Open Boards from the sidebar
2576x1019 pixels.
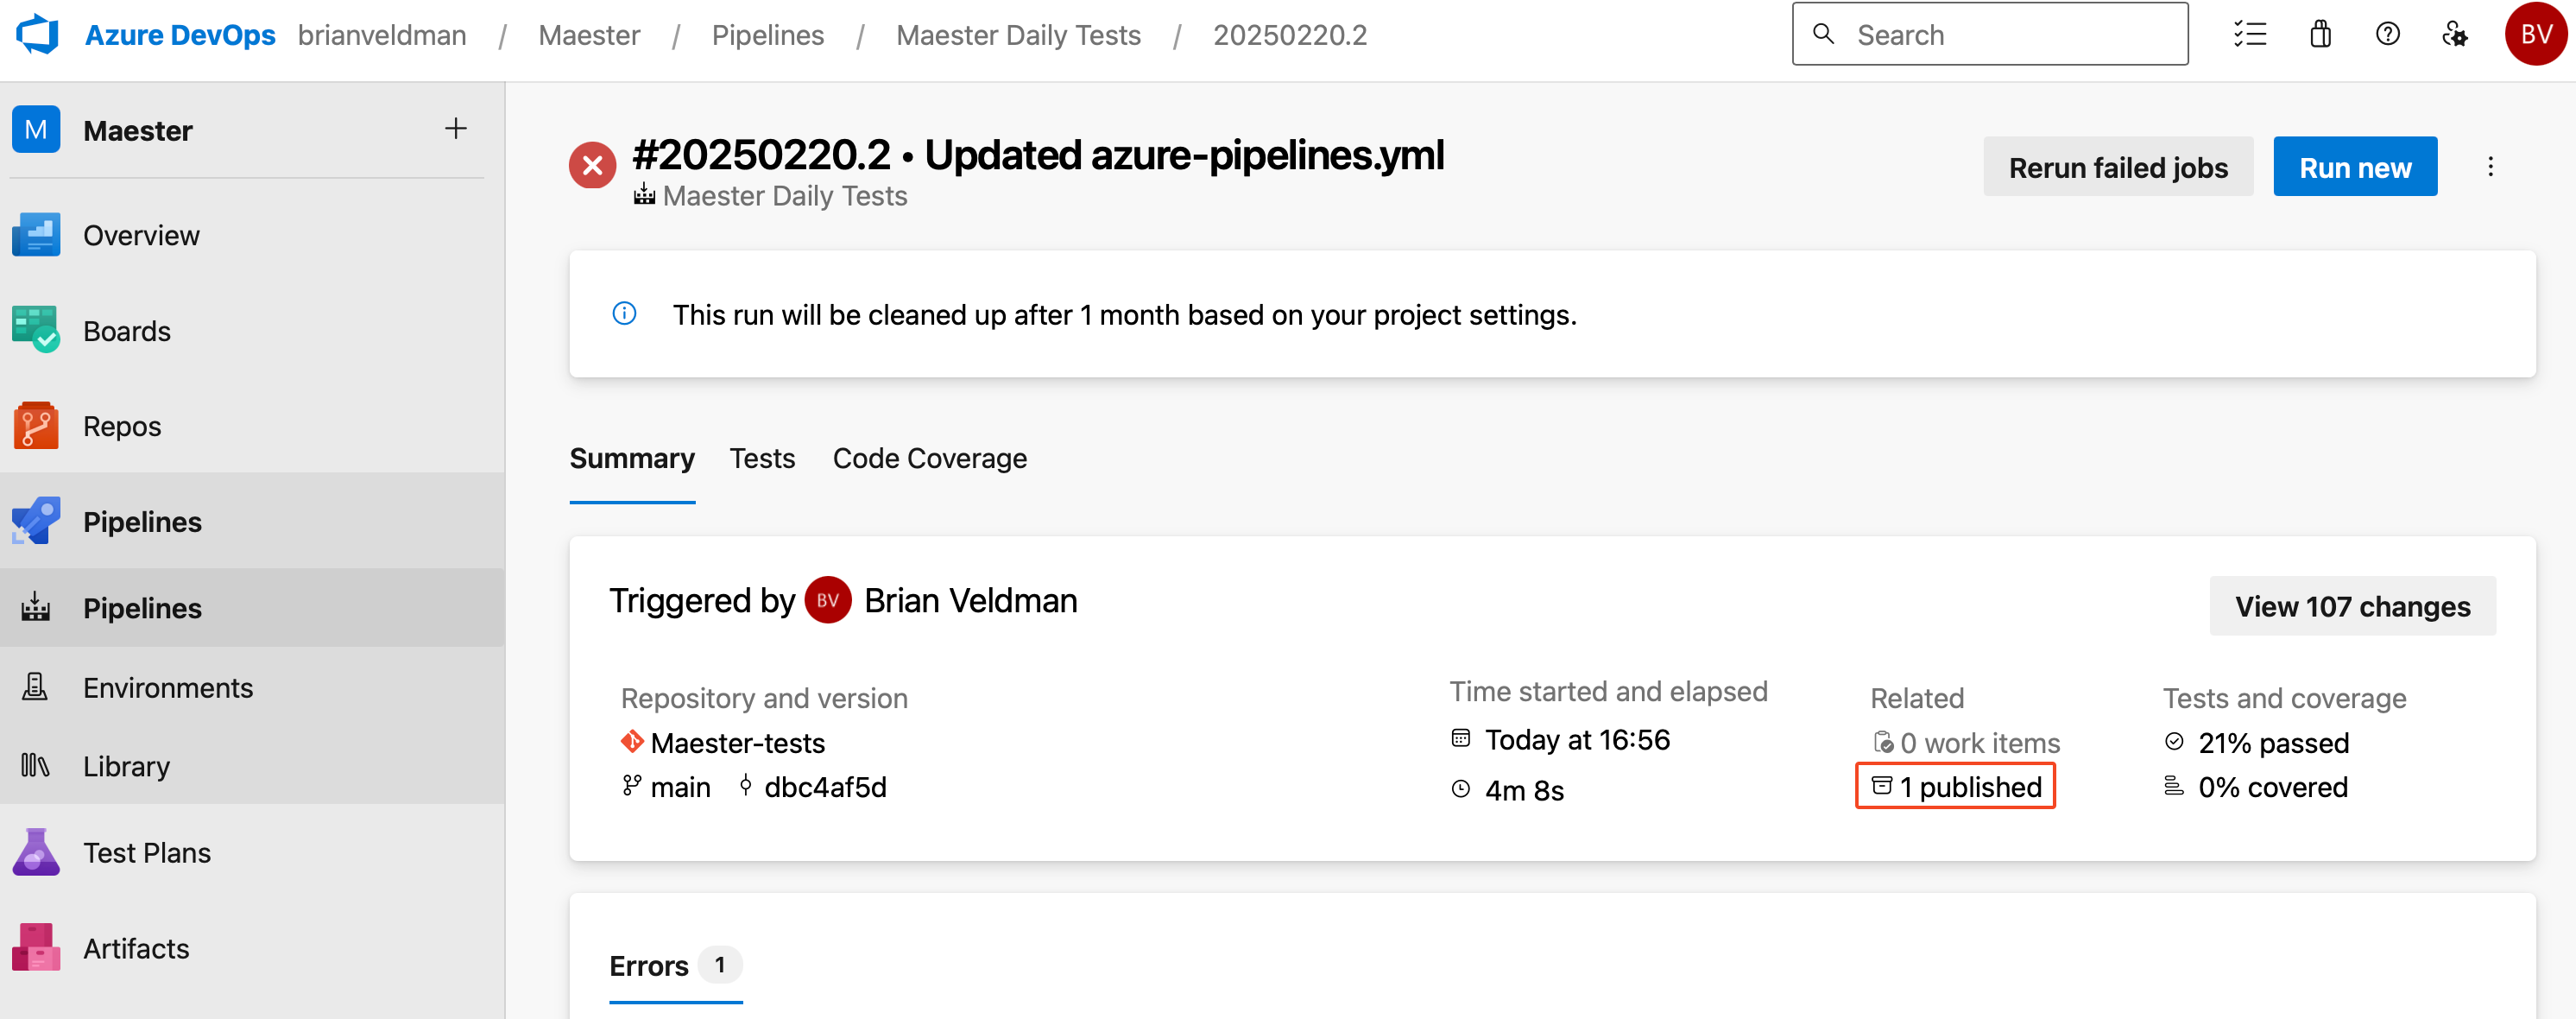(127, 330)
